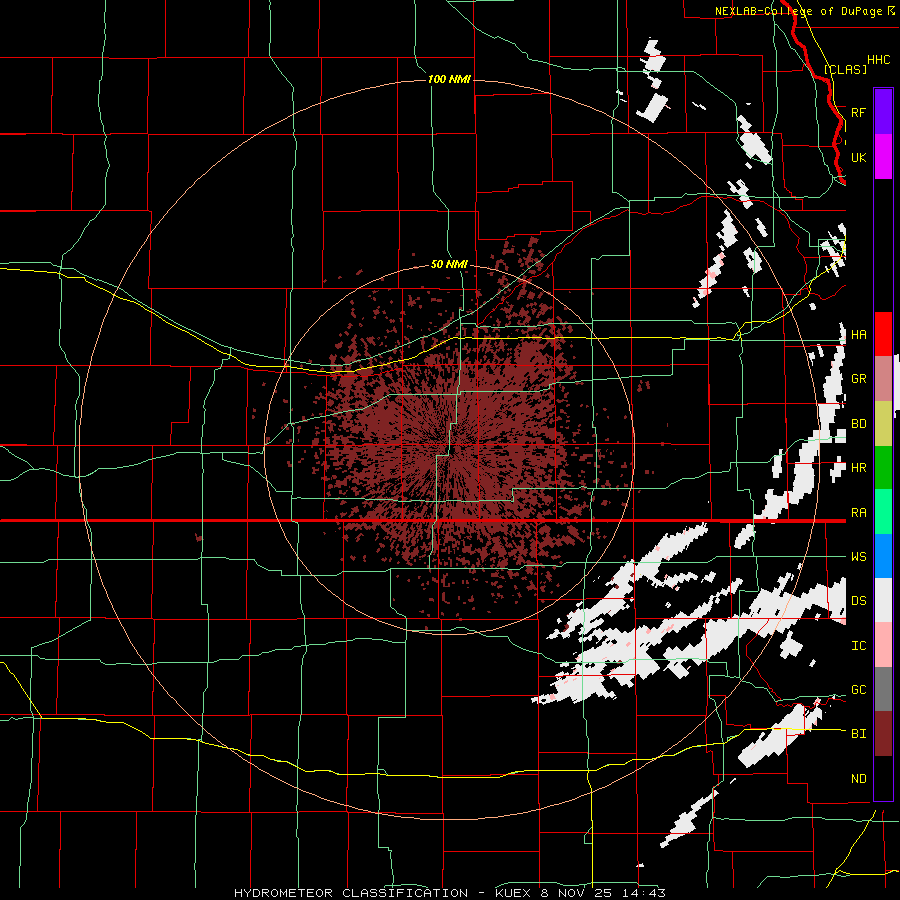Click the WS legend label
Viewport: 900px width, 900px height.
[x=858, y=557]
